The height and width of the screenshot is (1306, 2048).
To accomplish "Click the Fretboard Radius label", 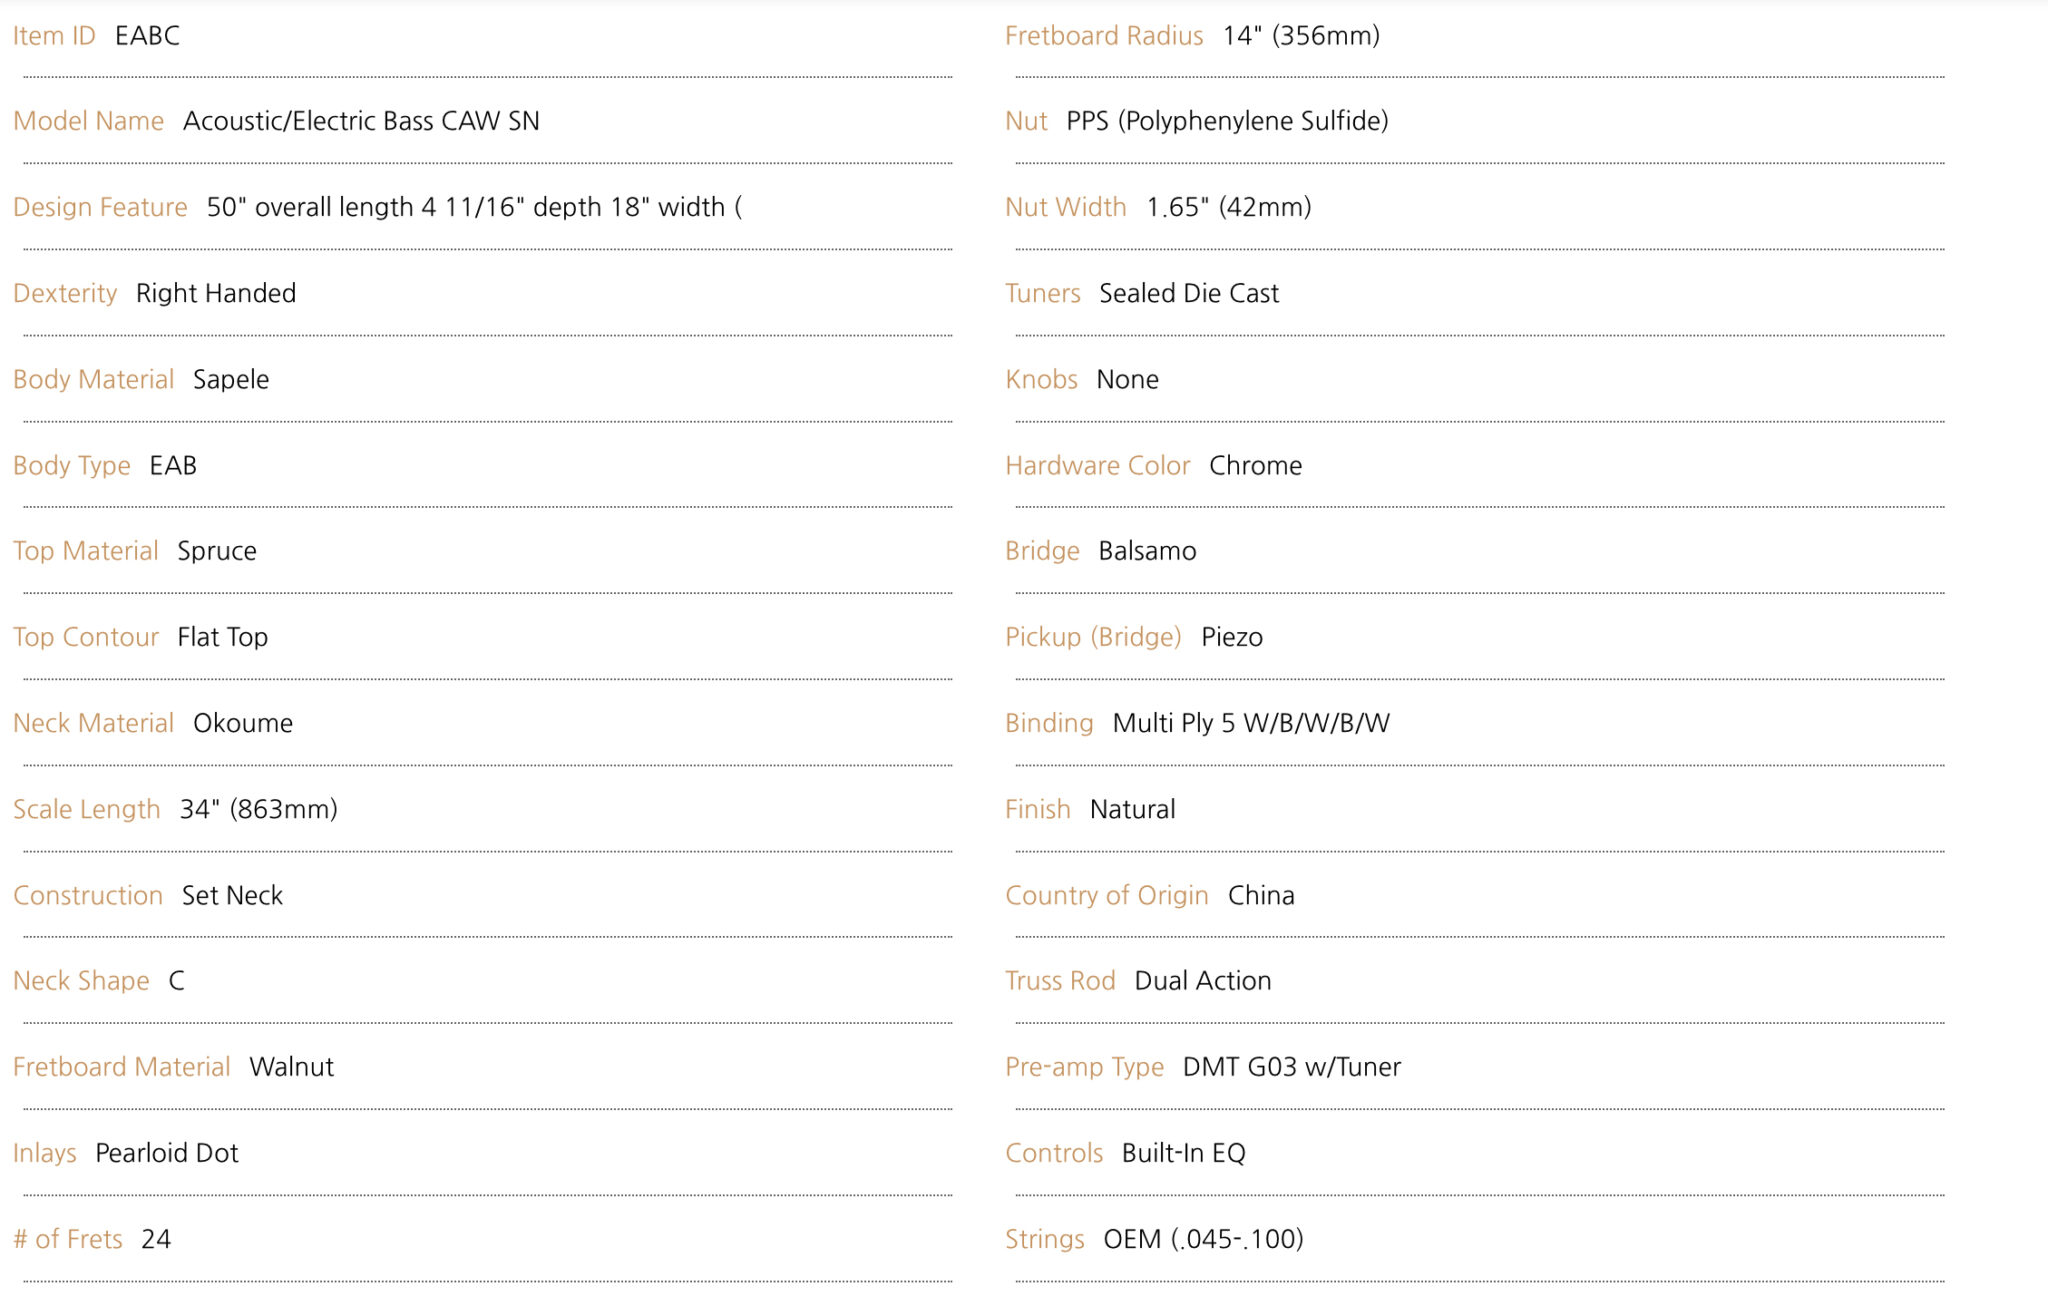I will [1104, 36].
